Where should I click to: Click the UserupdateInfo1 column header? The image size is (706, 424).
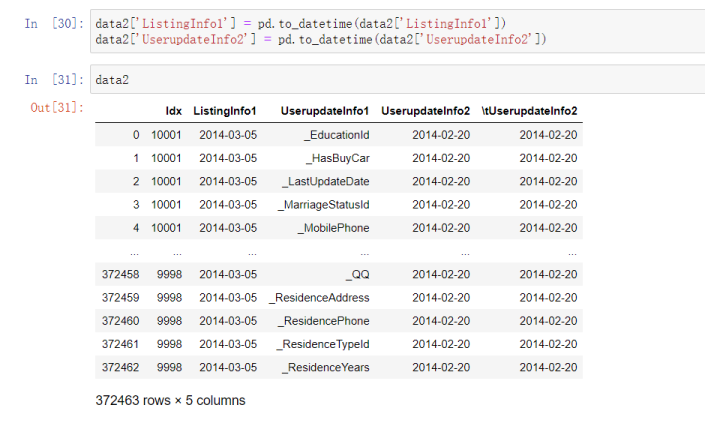coord(325,111)
